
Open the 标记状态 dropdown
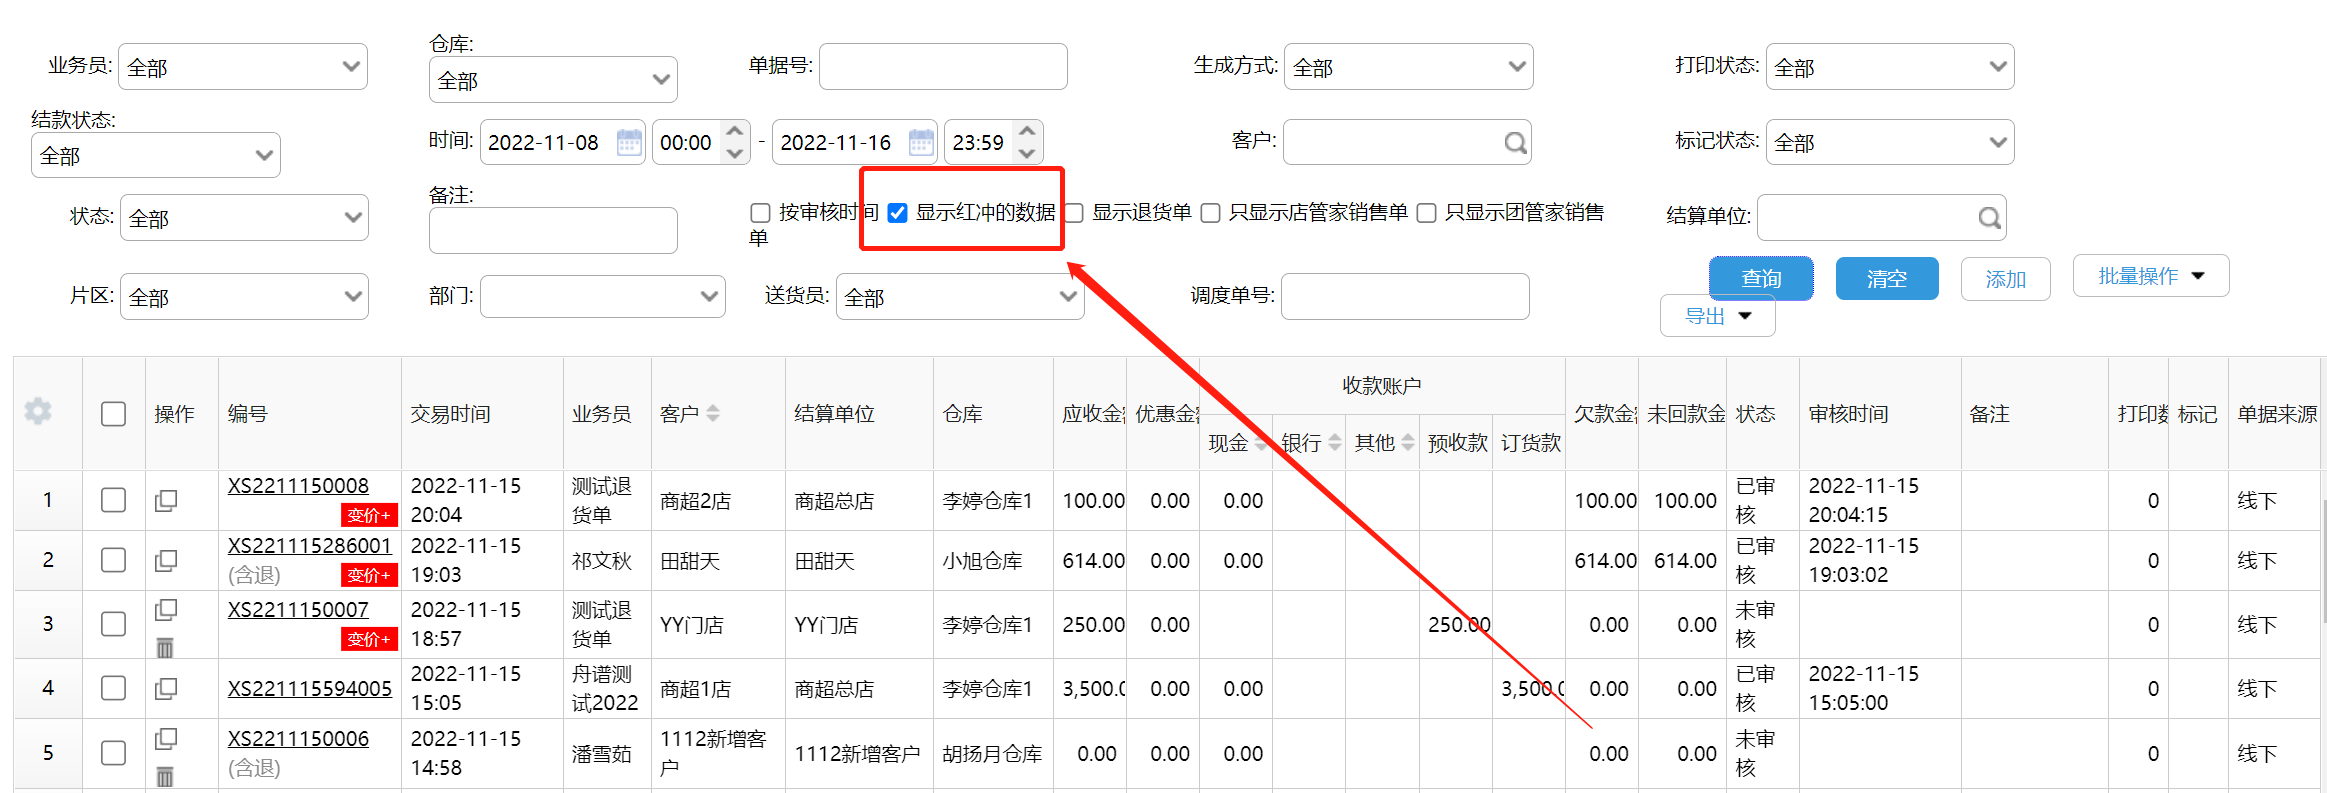pos(1890,142)
